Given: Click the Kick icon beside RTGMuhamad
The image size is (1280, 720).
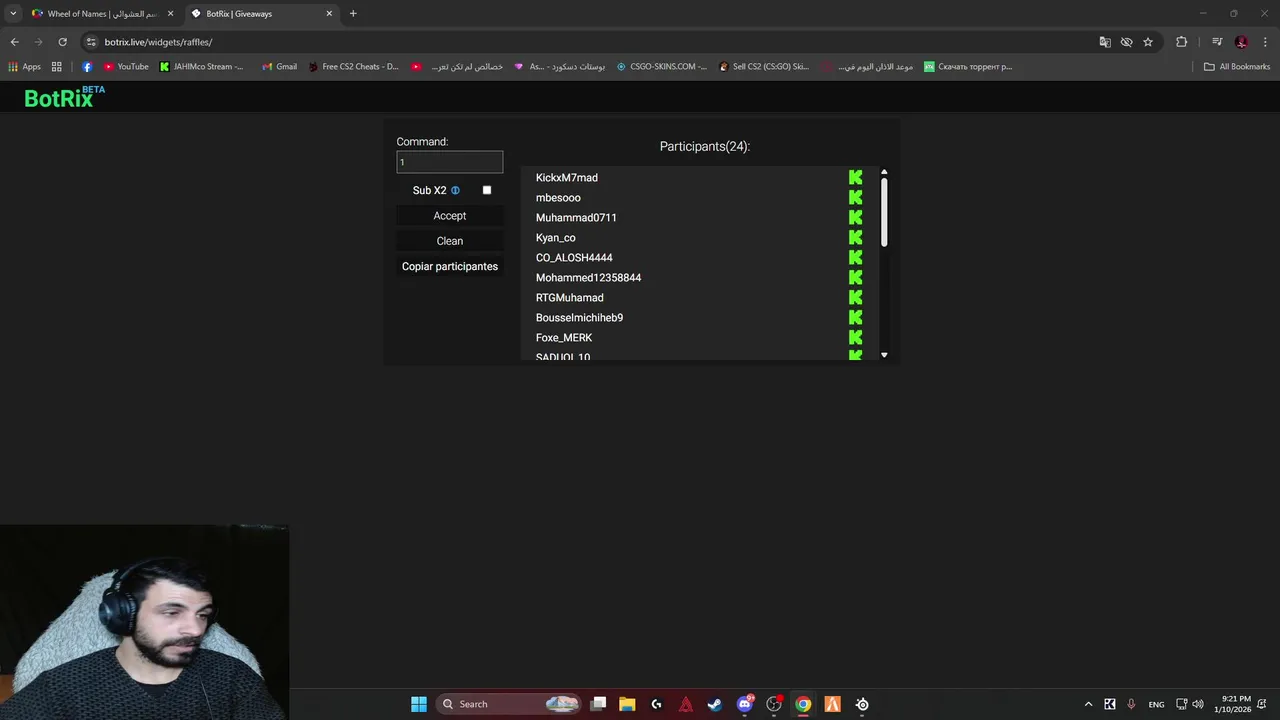Looking at the screenshot, I should 855,297.
